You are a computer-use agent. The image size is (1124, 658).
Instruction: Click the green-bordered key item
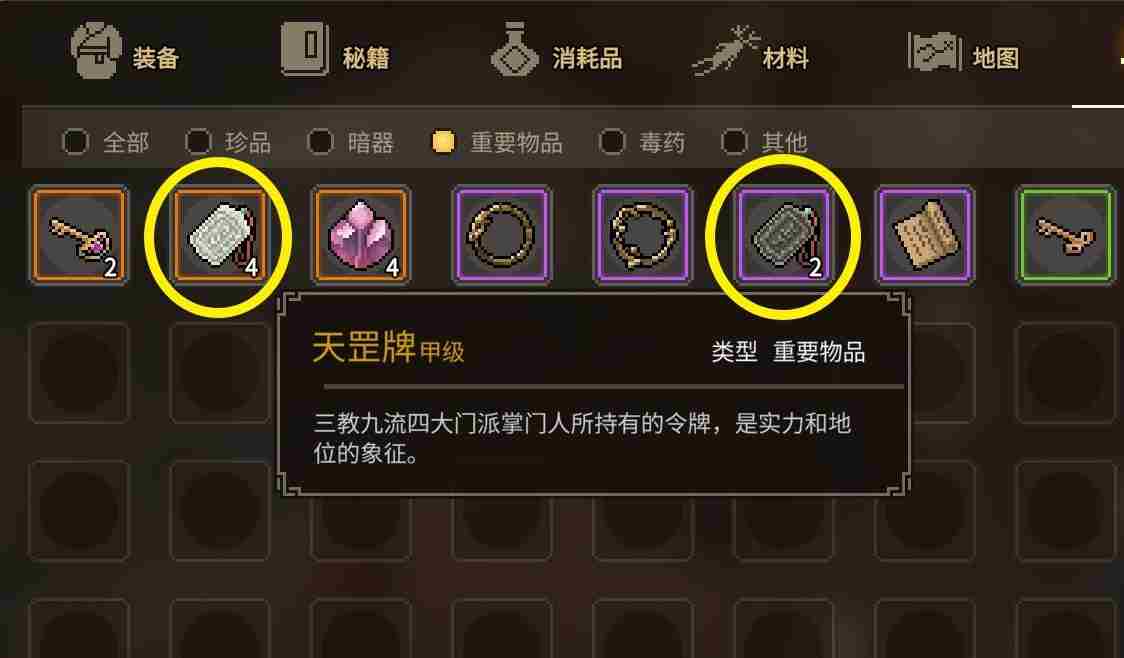(x=1066, y=235)
